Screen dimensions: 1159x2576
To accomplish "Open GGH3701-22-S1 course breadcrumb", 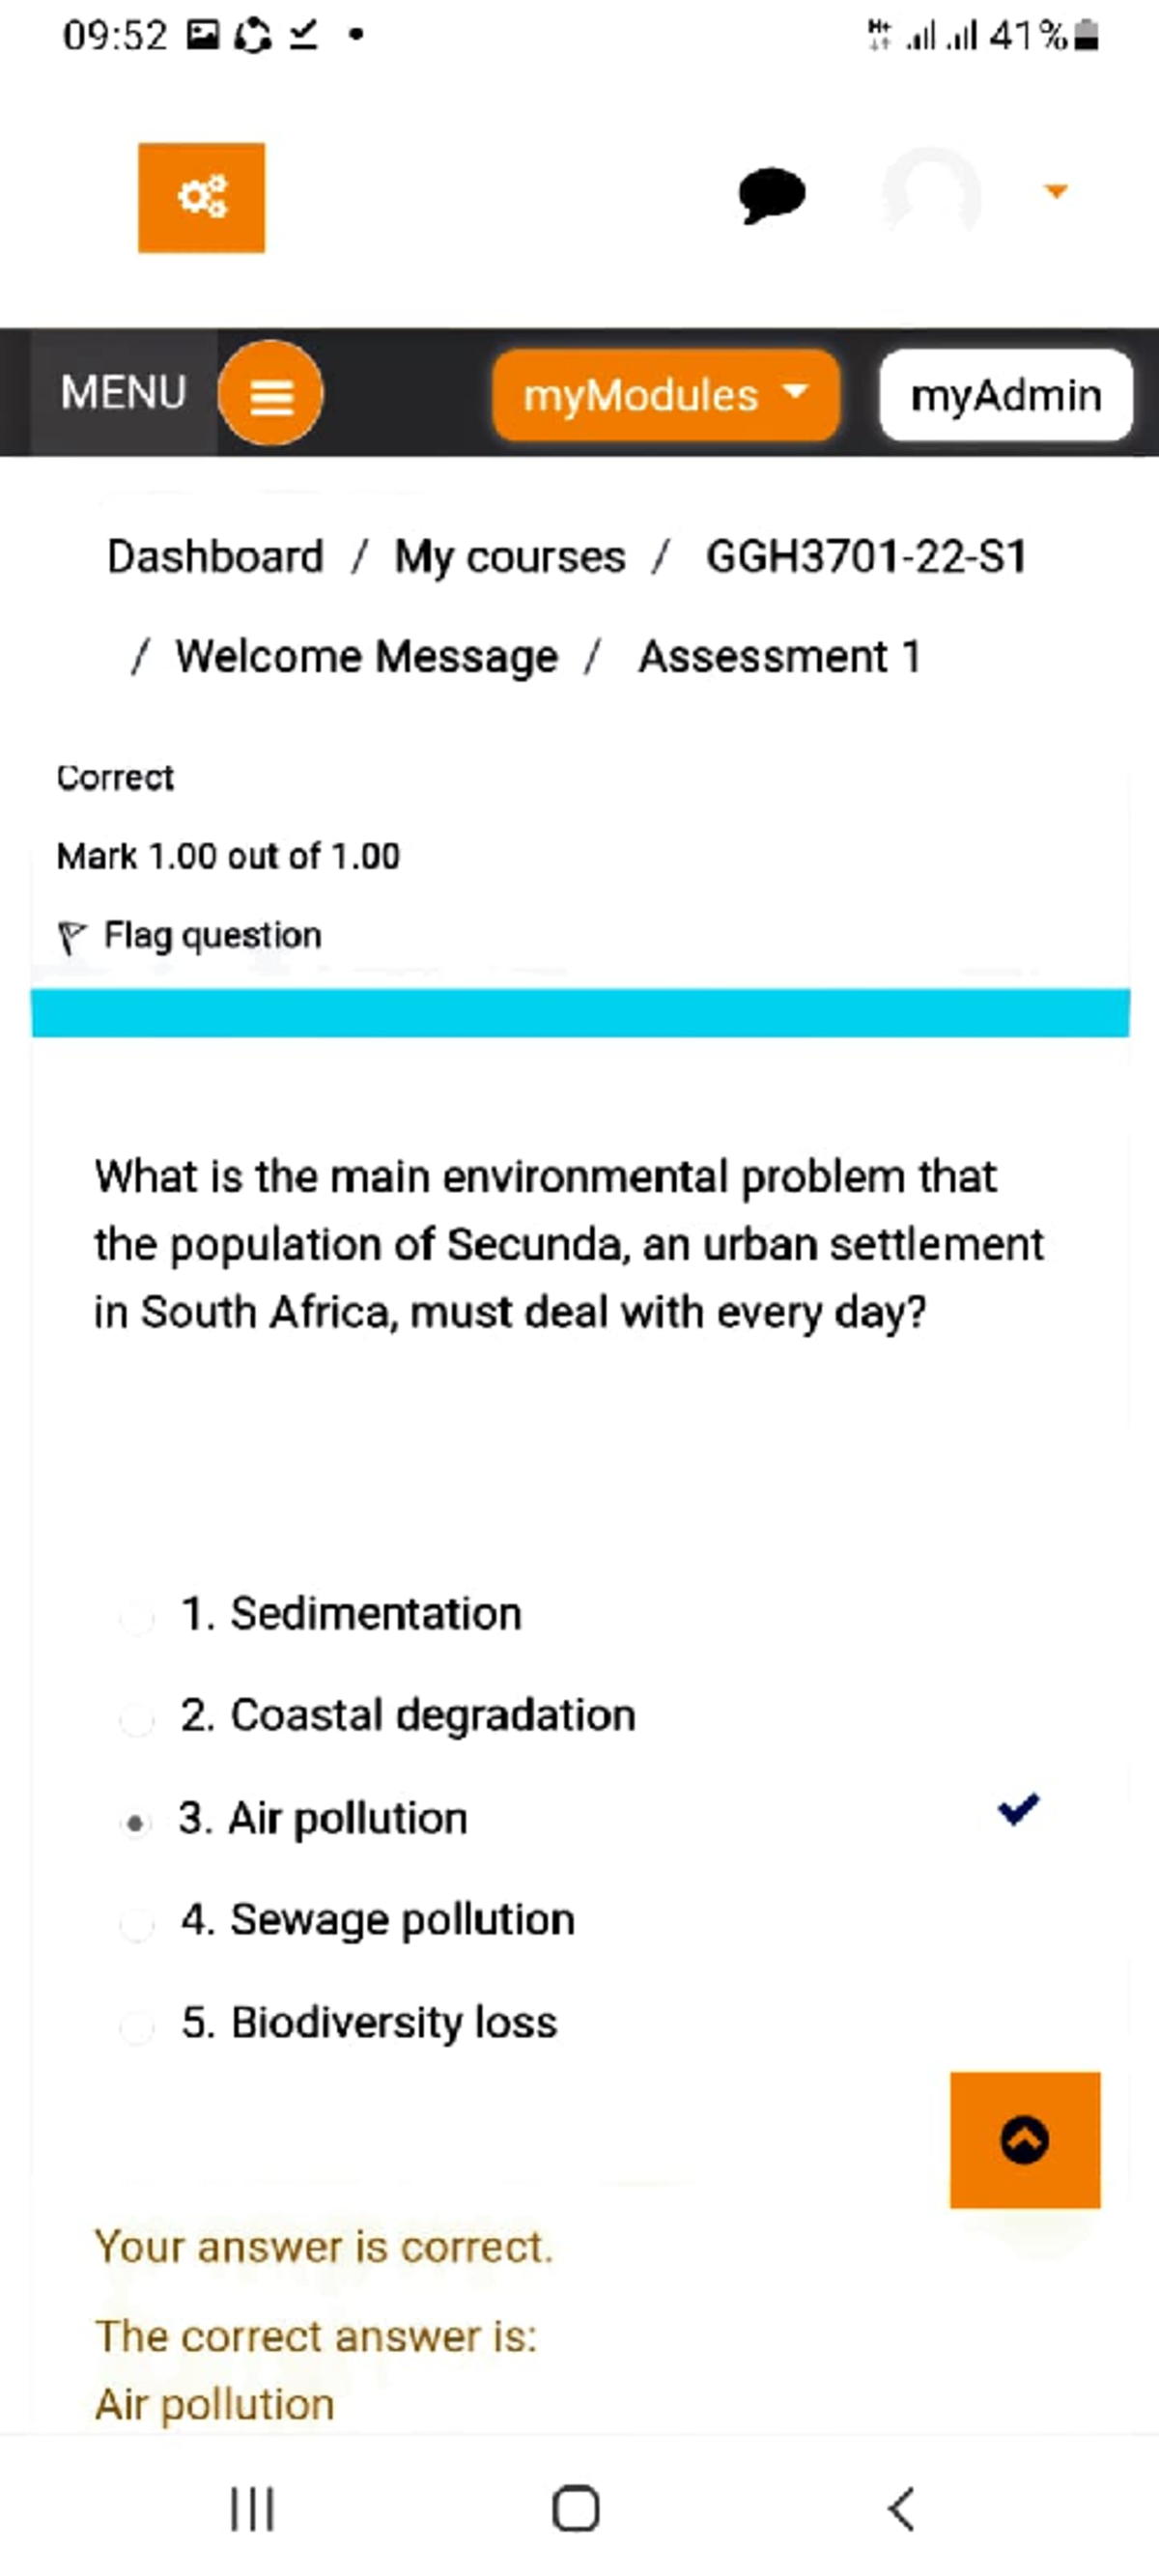I will click(866, 557).
